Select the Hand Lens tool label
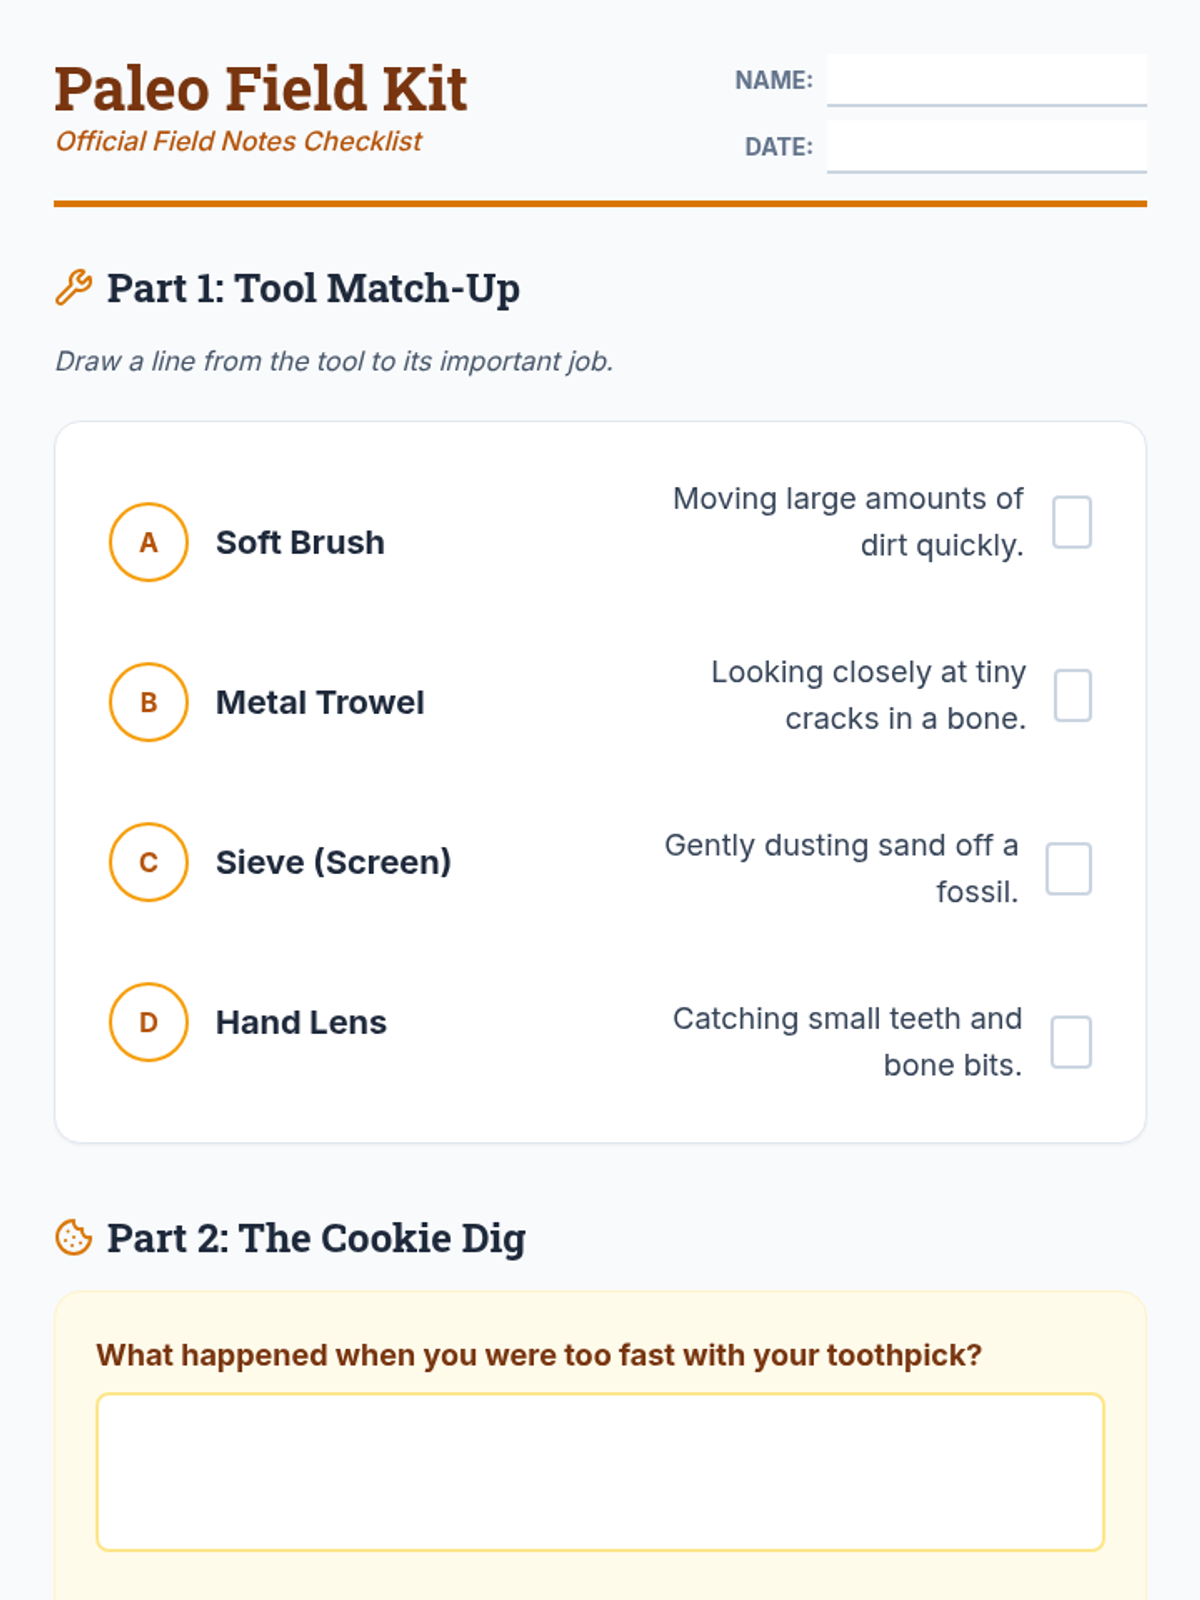Viewport: 1200px width, 1600px height. point(301,1022)
